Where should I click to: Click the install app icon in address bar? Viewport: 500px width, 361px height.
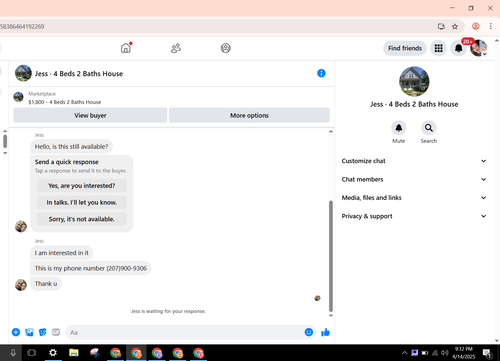441,27
